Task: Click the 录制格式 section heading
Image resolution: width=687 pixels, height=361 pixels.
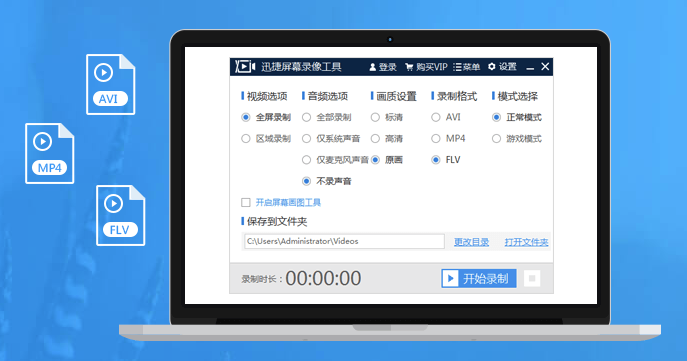Action: (457, 96)
